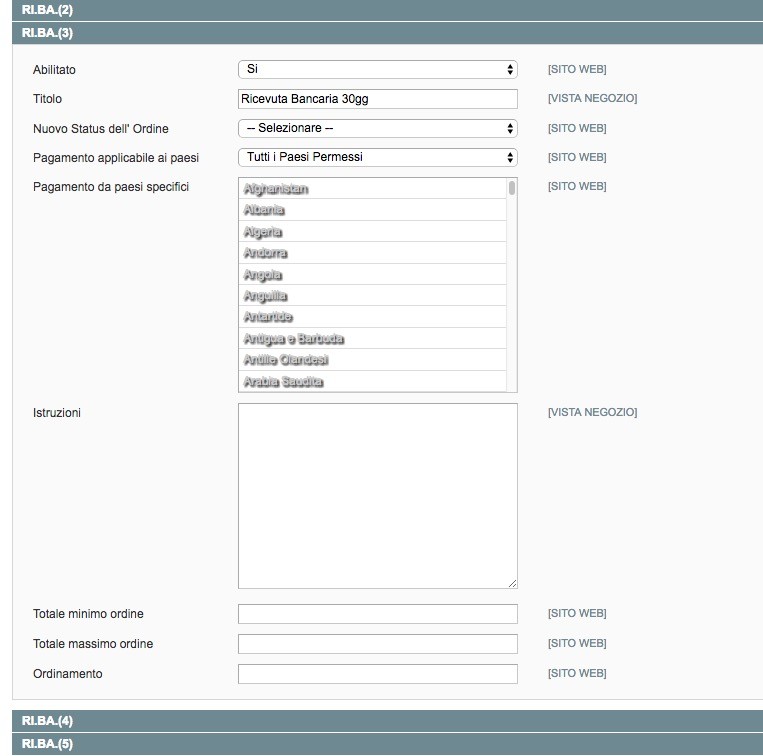
Task: Click SITO WEB scope beside Ordinamento
Action: click(x=577, y=674)
